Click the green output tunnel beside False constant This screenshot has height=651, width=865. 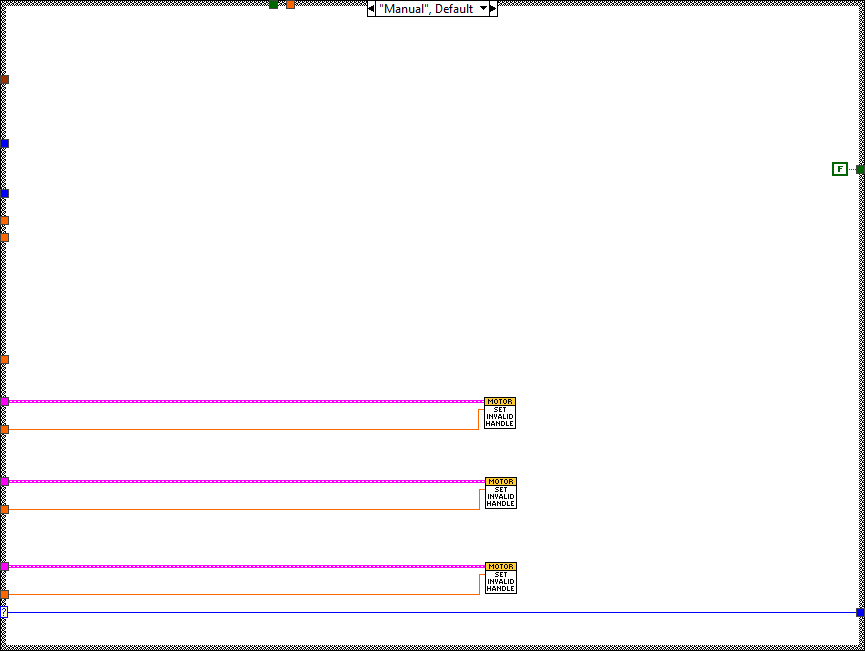(860, 169)
